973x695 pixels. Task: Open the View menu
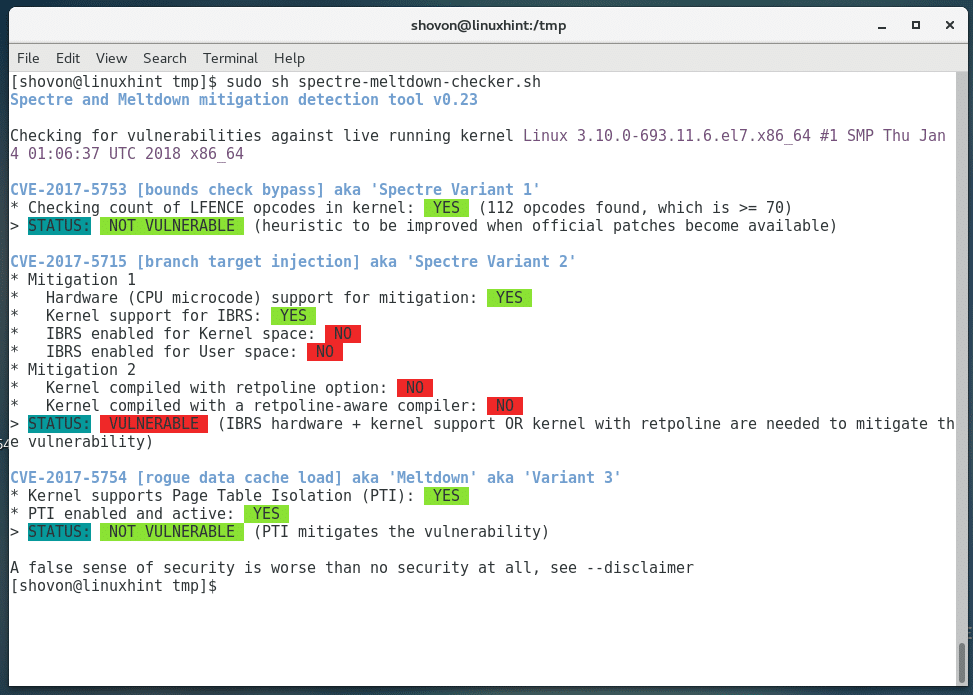pos(111,58)
